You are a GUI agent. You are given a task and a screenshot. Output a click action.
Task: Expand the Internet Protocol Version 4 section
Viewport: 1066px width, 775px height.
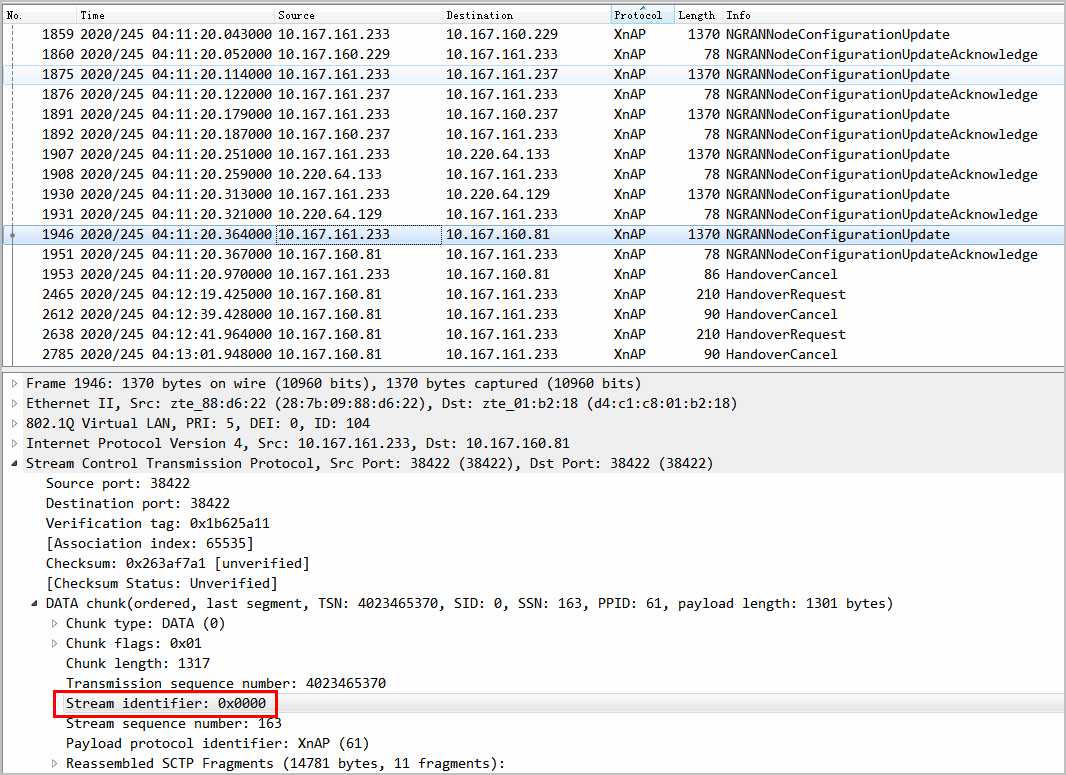(14, 444)
